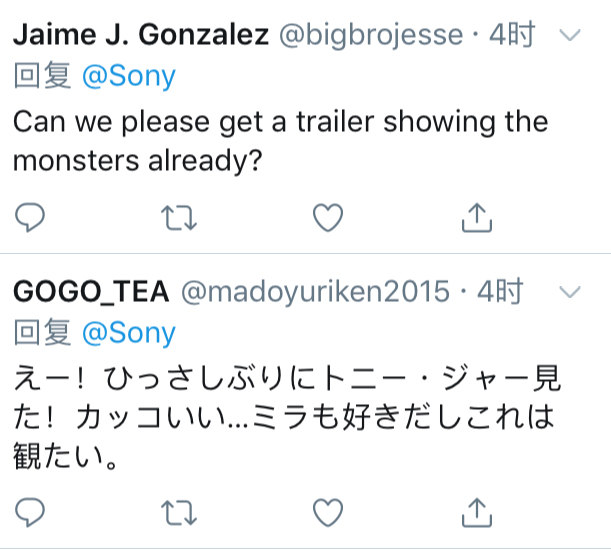Screen dimensions: 611x550
Task: Like the monsters trailer tweet
Action: point(328,218)
